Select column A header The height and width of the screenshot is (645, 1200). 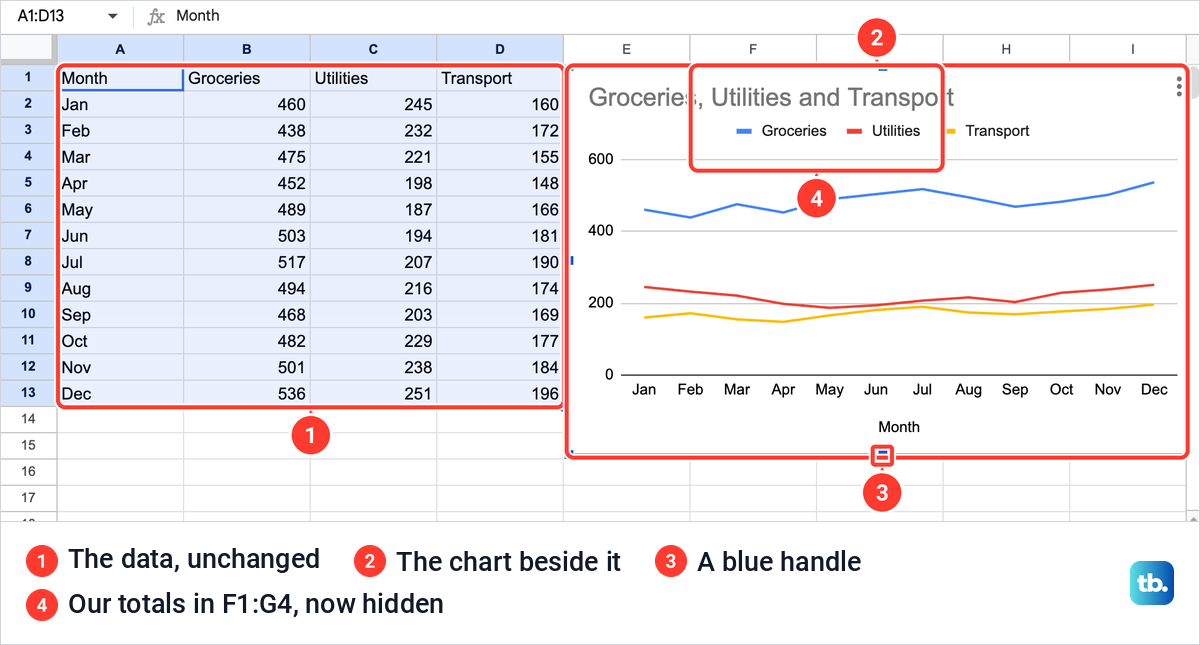point(120,48)
